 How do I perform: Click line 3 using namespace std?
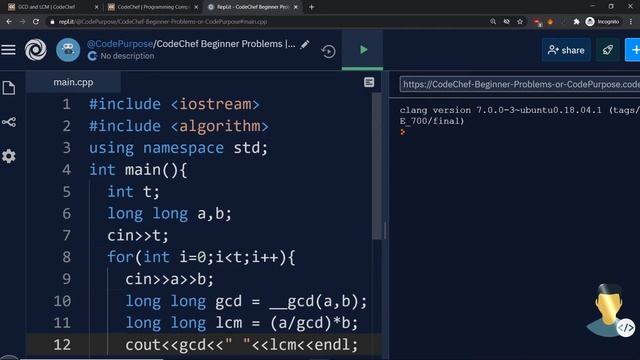(x=178, y=148)
